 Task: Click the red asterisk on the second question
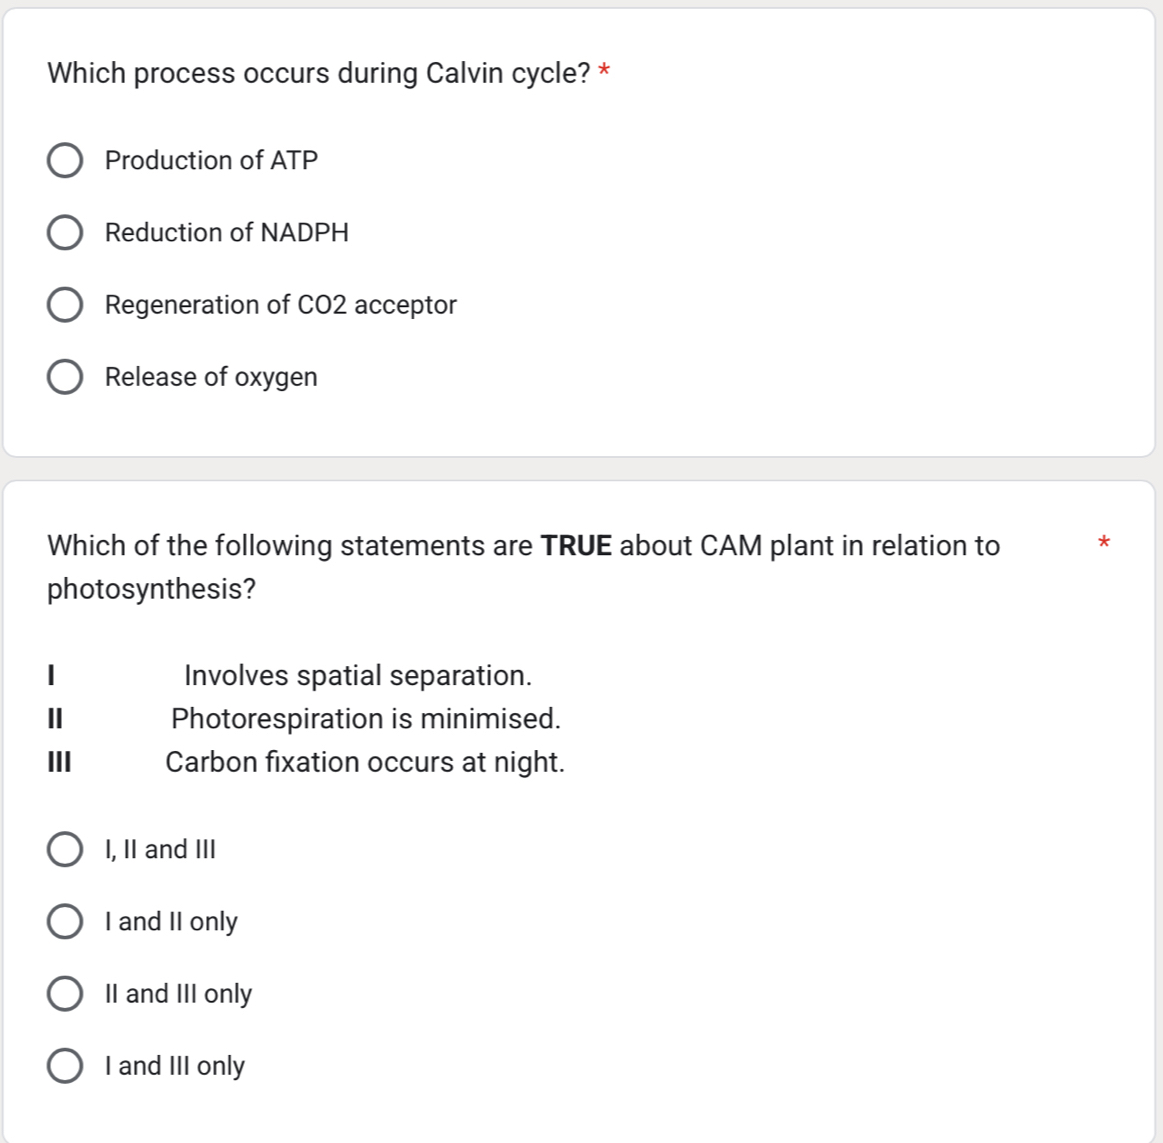click(1104, 543)
